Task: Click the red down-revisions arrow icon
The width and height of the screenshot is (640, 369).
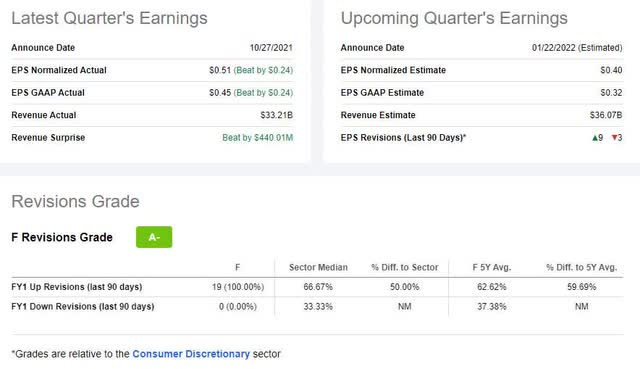Action: (x=614, y=138)
